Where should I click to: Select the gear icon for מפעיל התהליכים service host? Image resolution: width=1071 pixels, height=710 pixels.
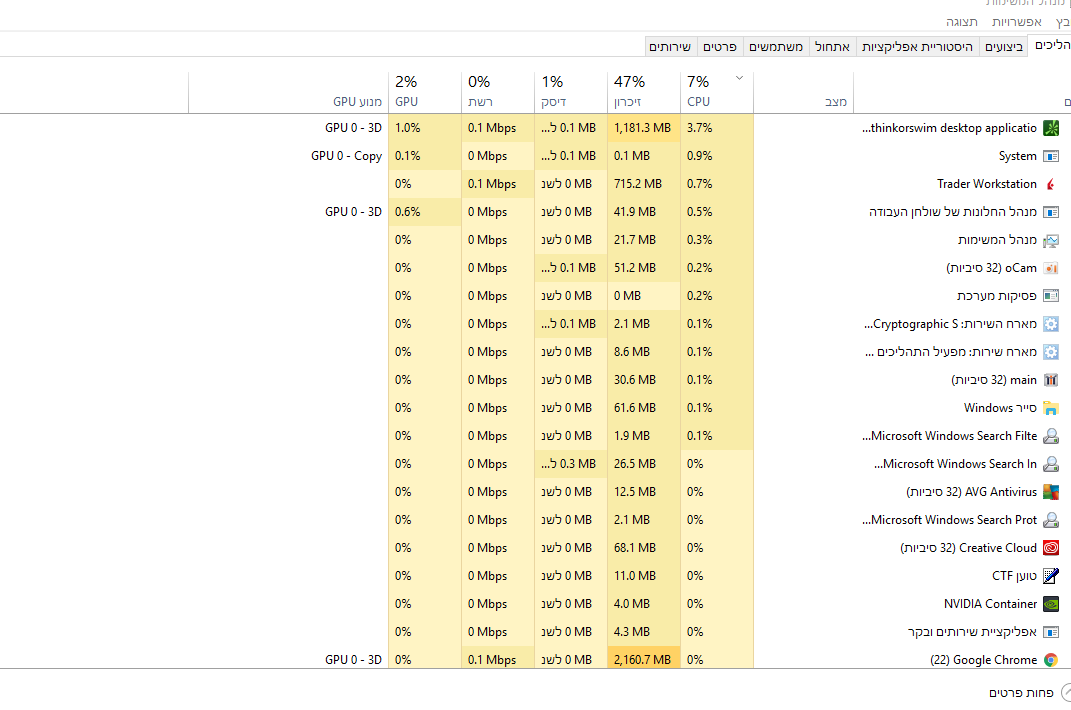[1051, 352]
